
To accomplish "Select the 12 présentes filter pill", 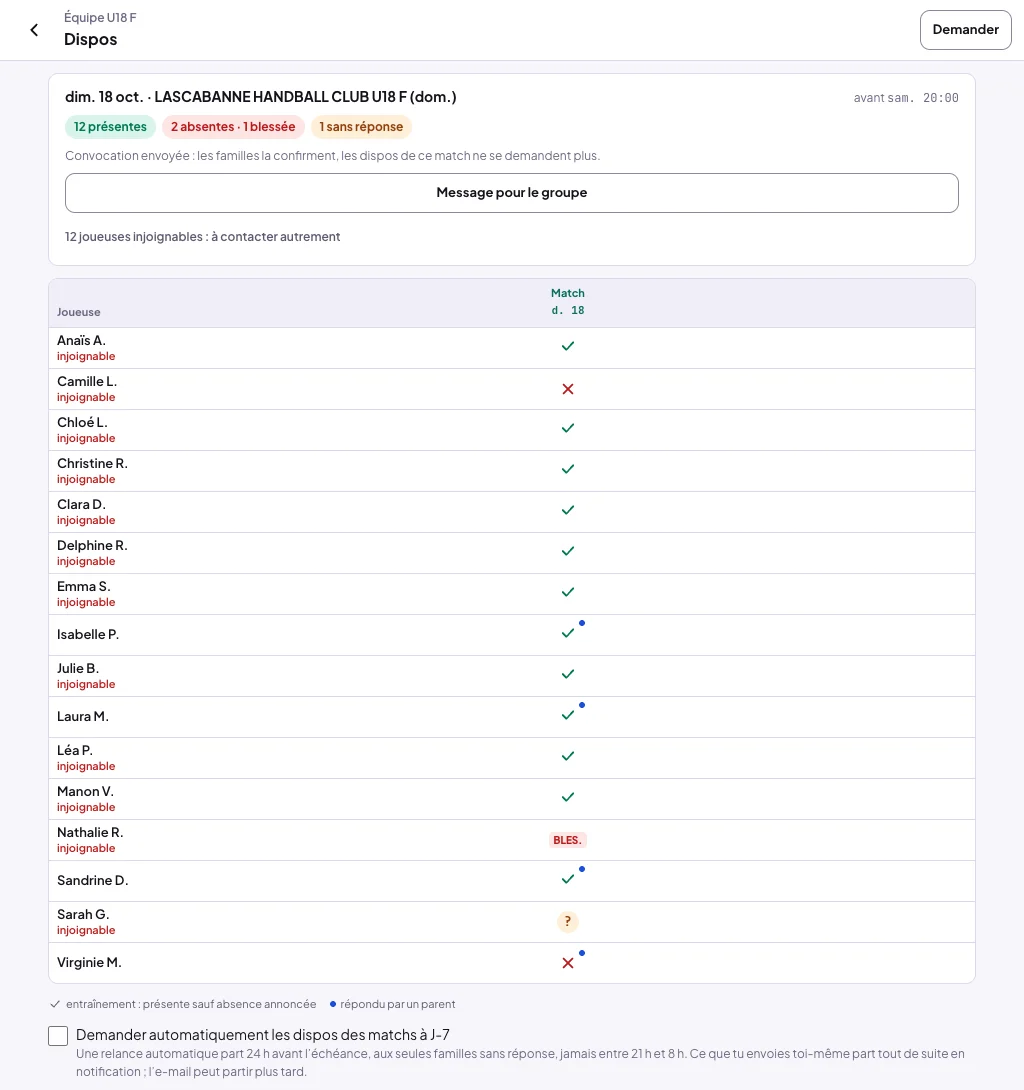I will (x=110, y=127).
